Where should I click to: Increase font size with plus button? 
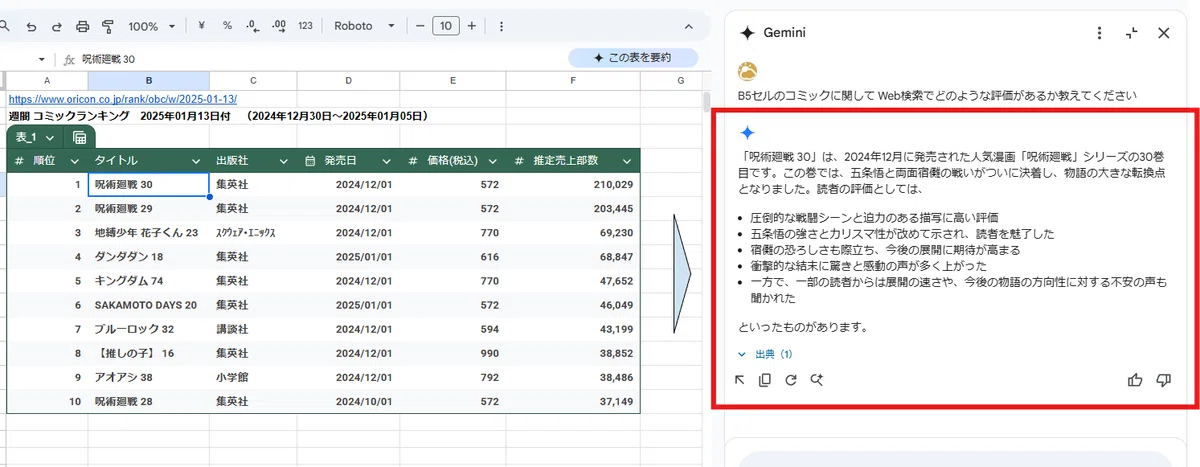pos(472,26)
